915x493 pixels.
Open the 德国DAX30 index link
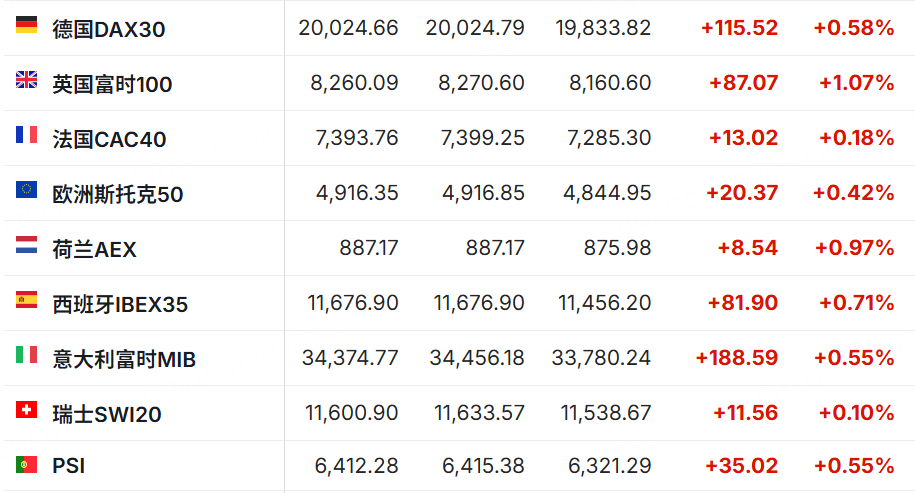(109, 30)
